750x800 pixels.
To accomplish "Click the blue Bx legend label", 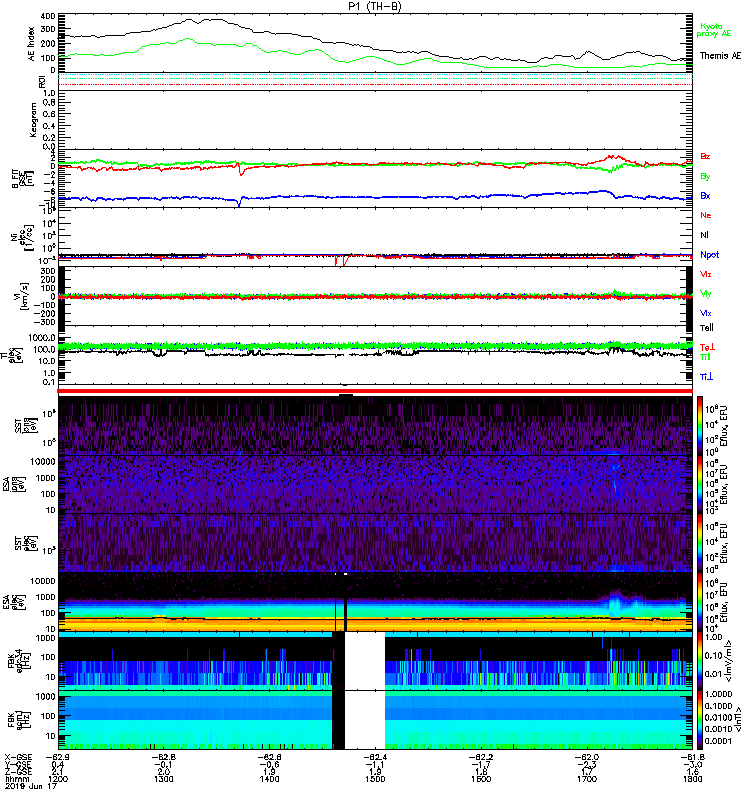I will [705, 196].
